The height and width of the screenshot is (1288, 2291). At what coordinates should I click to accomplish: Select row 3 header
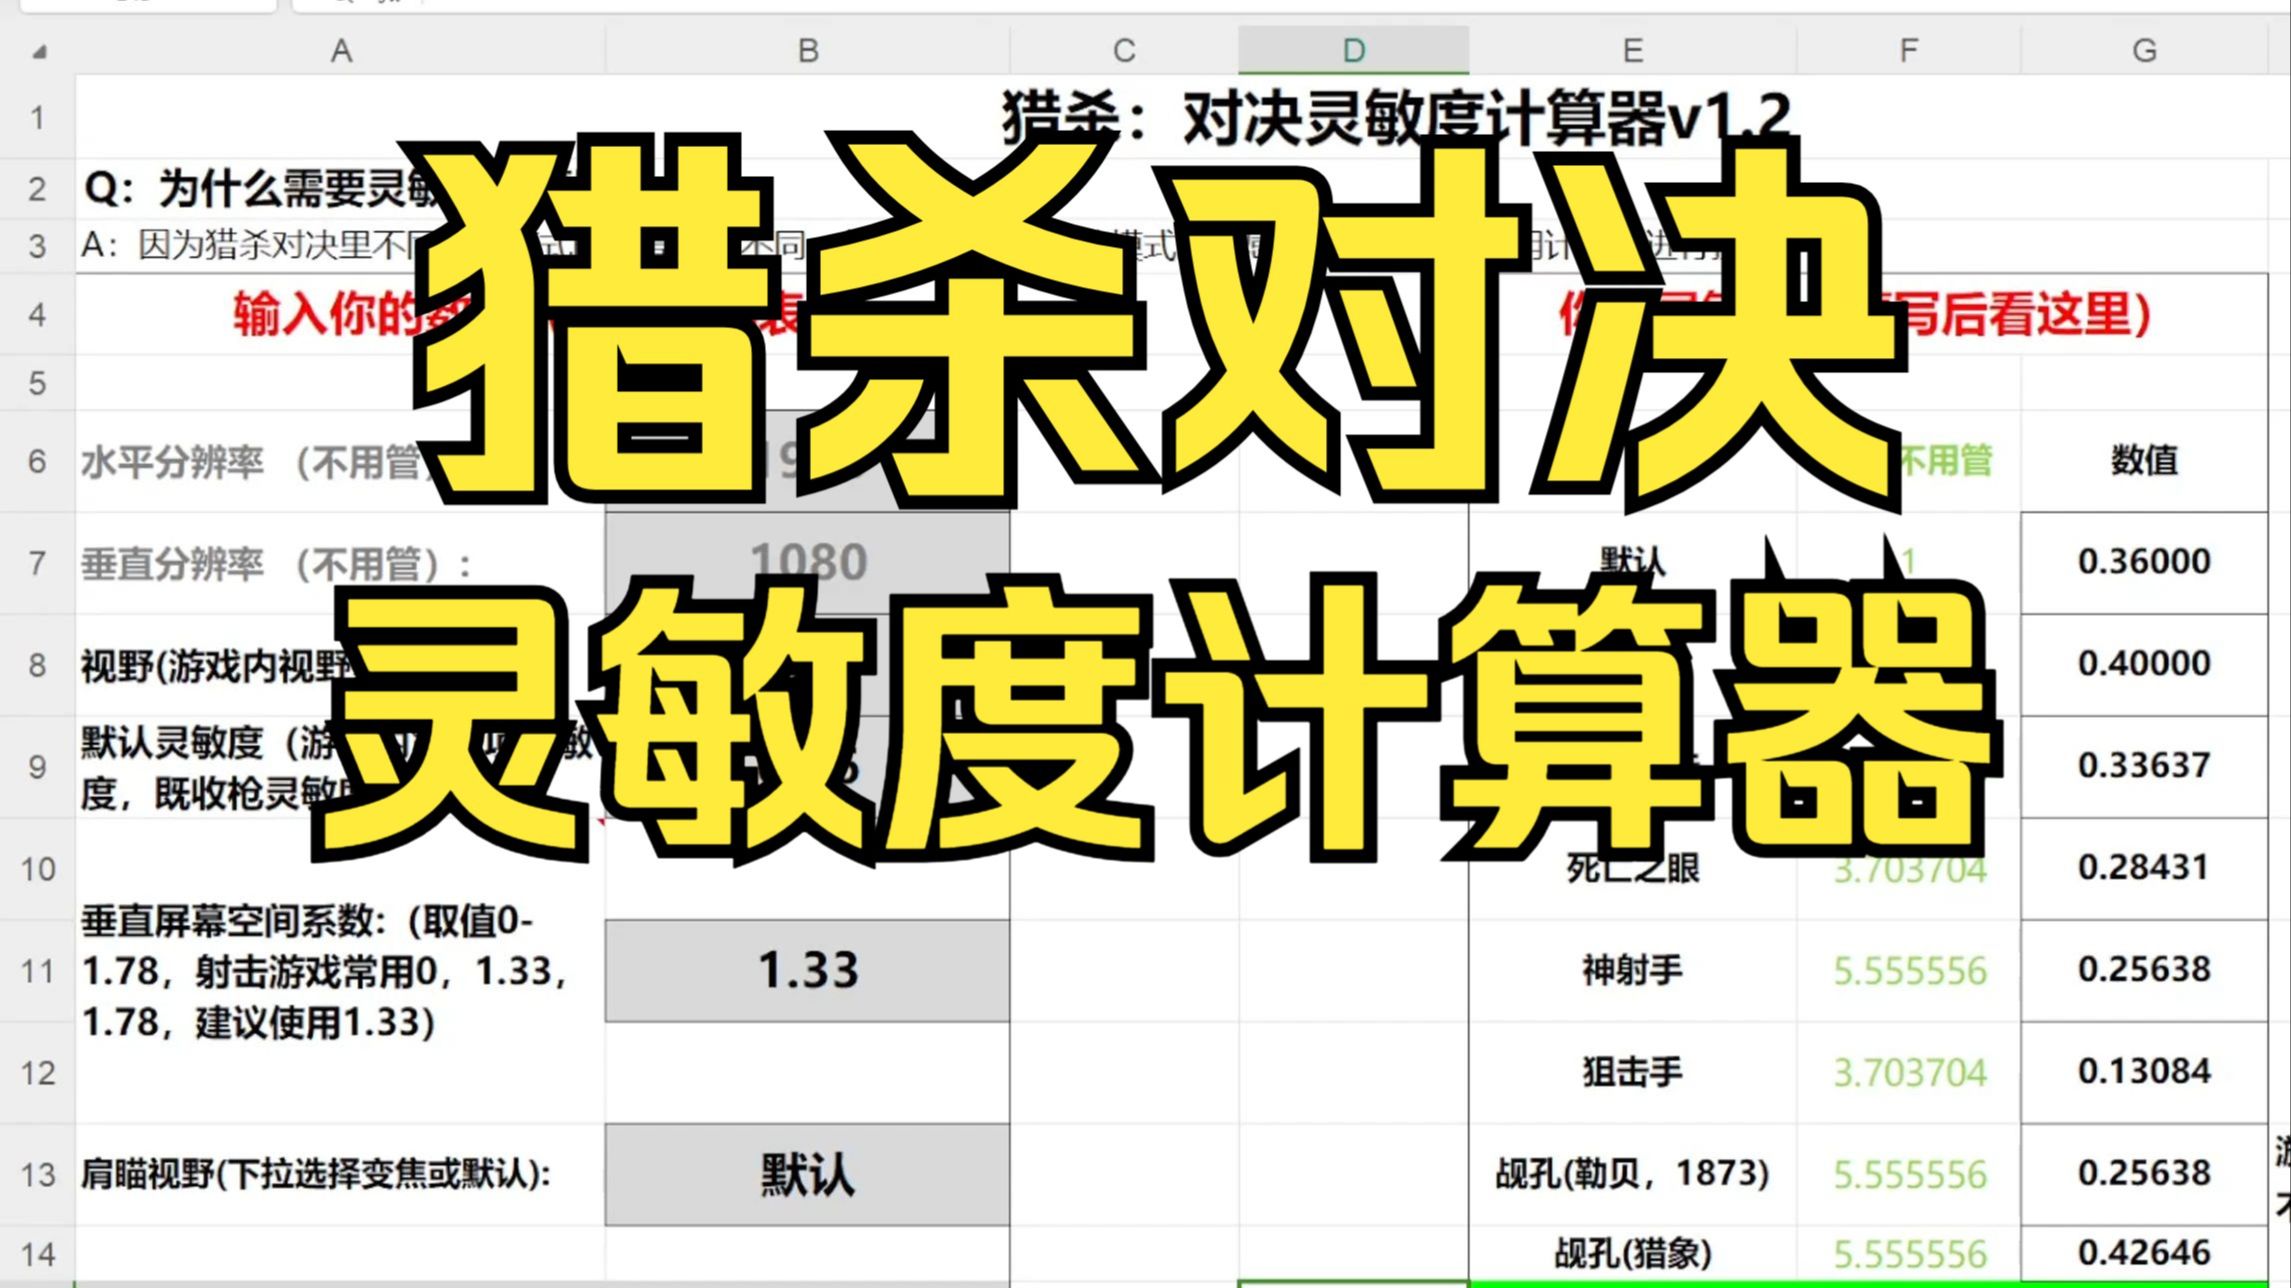38,246
